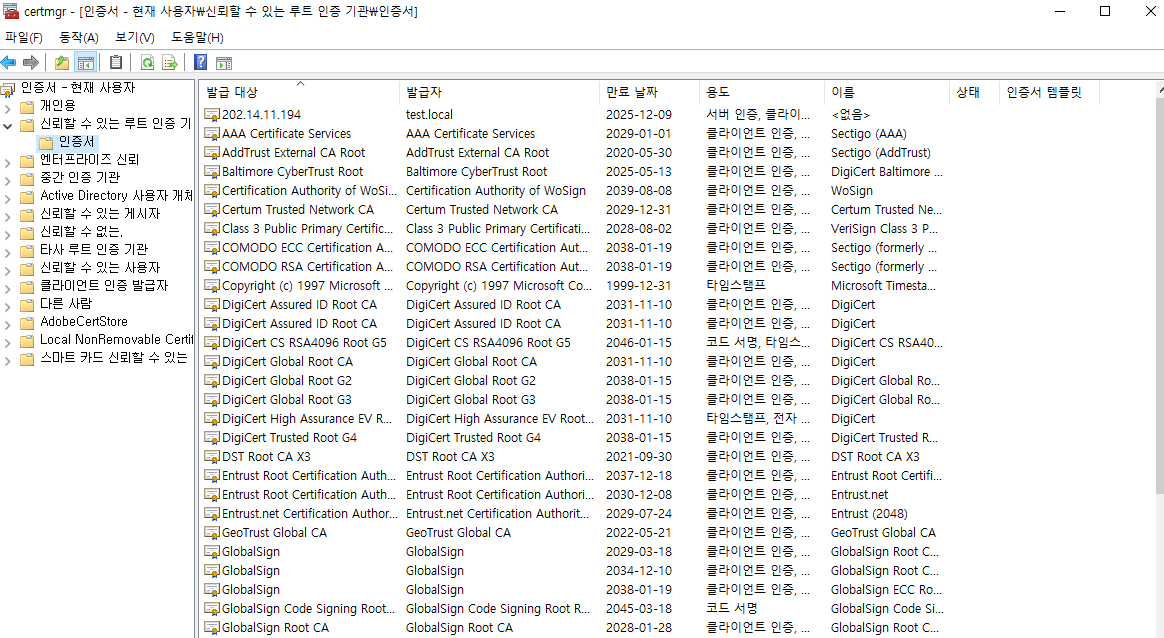Click certificate icon for GeoTrust Global CA

point(212,533)
